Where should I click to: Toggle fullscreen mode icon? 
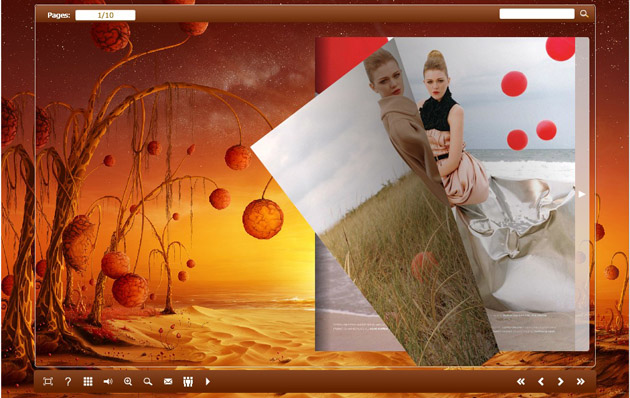tap(48, 382)
